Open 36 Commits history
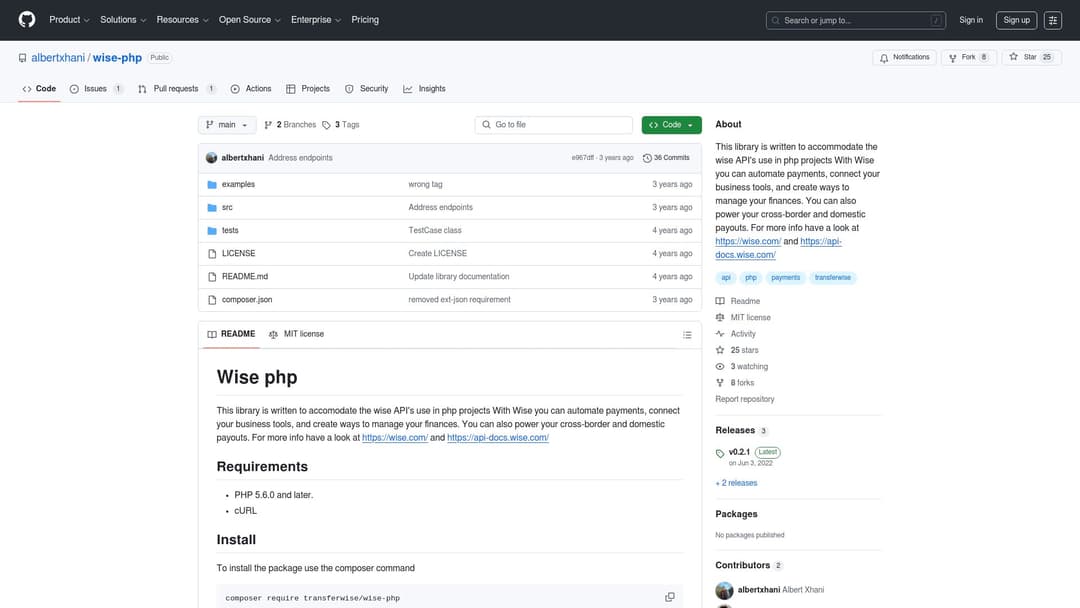Image resolution: width=1080 pixels, height=608 pixels. pyautogui.click(x=666, y=158)
